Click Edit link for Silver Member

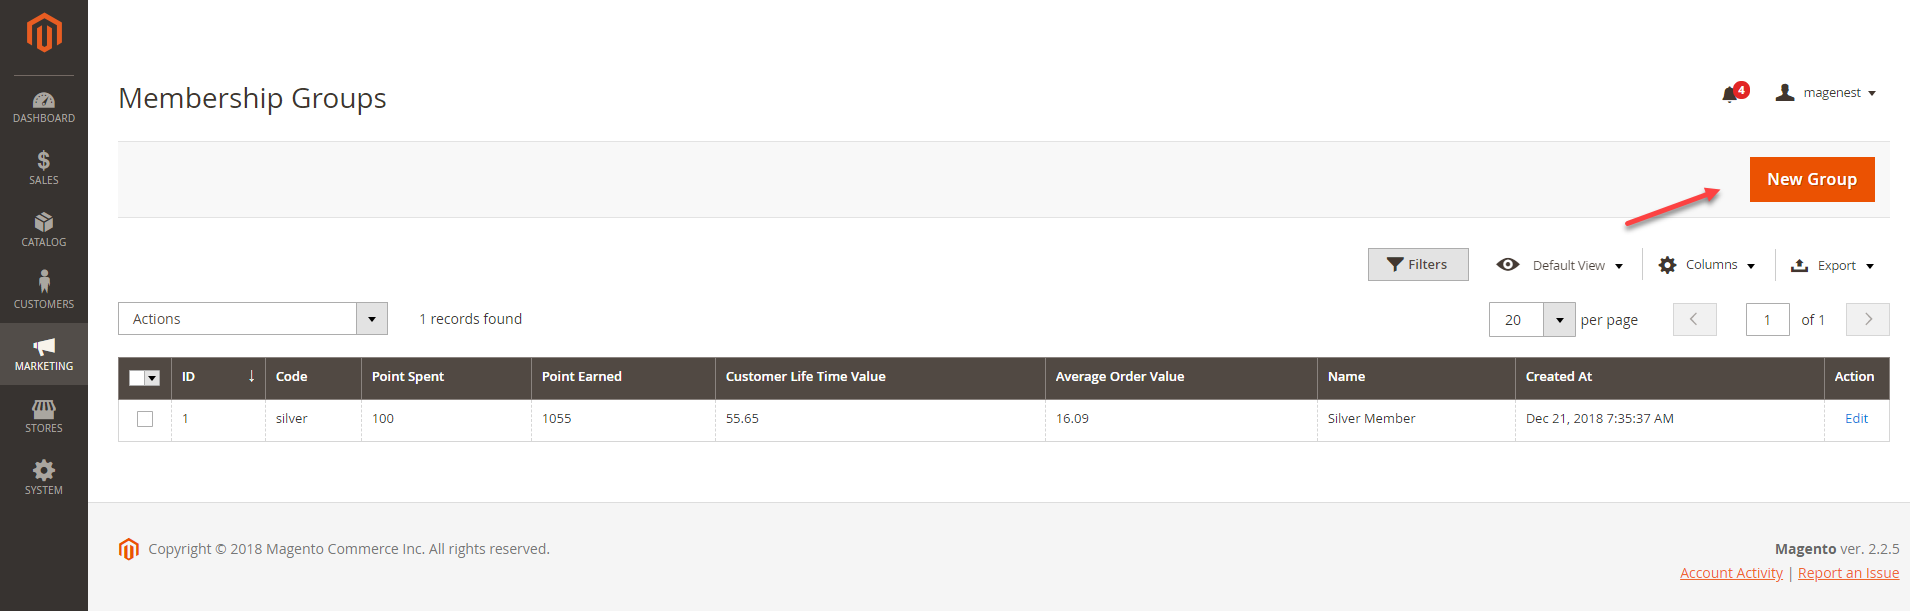[x=1856, y=419]
